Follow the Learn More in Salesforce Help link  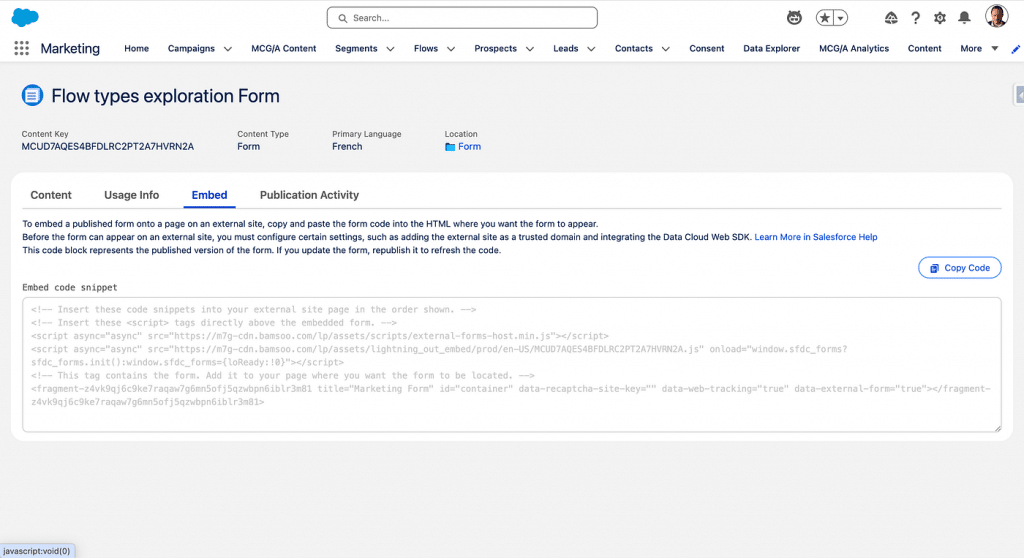pos(815,237)
